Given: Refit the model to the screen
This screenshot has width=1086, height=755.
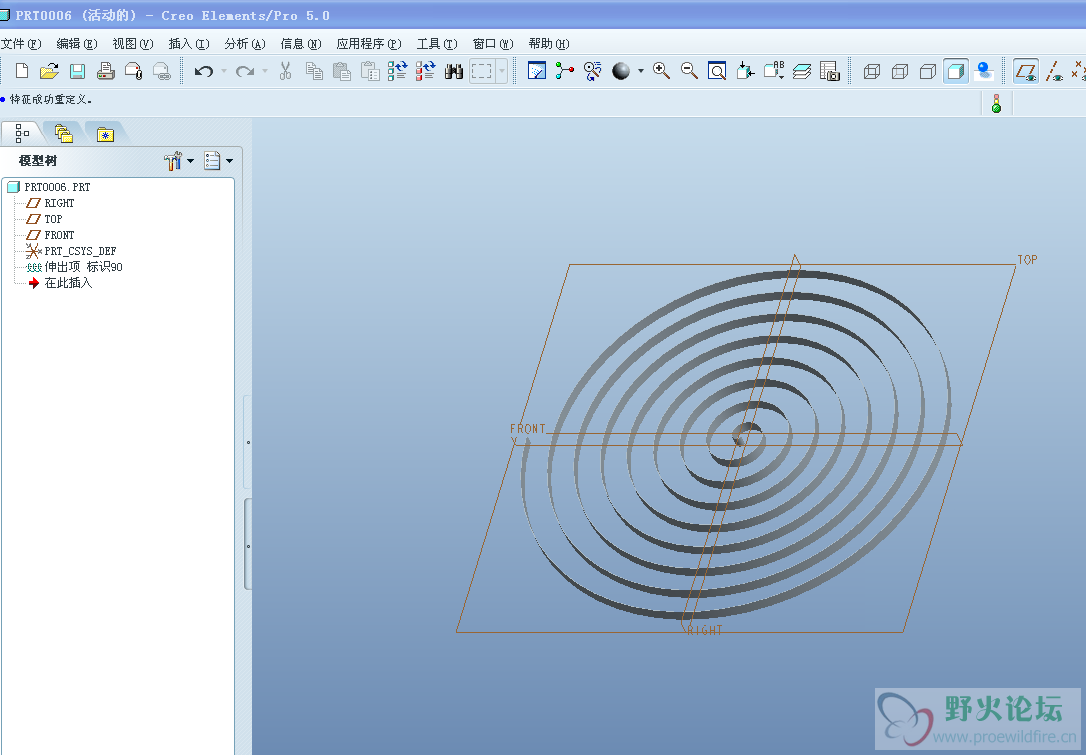Looking at the screenshot, I should [717, 71].
